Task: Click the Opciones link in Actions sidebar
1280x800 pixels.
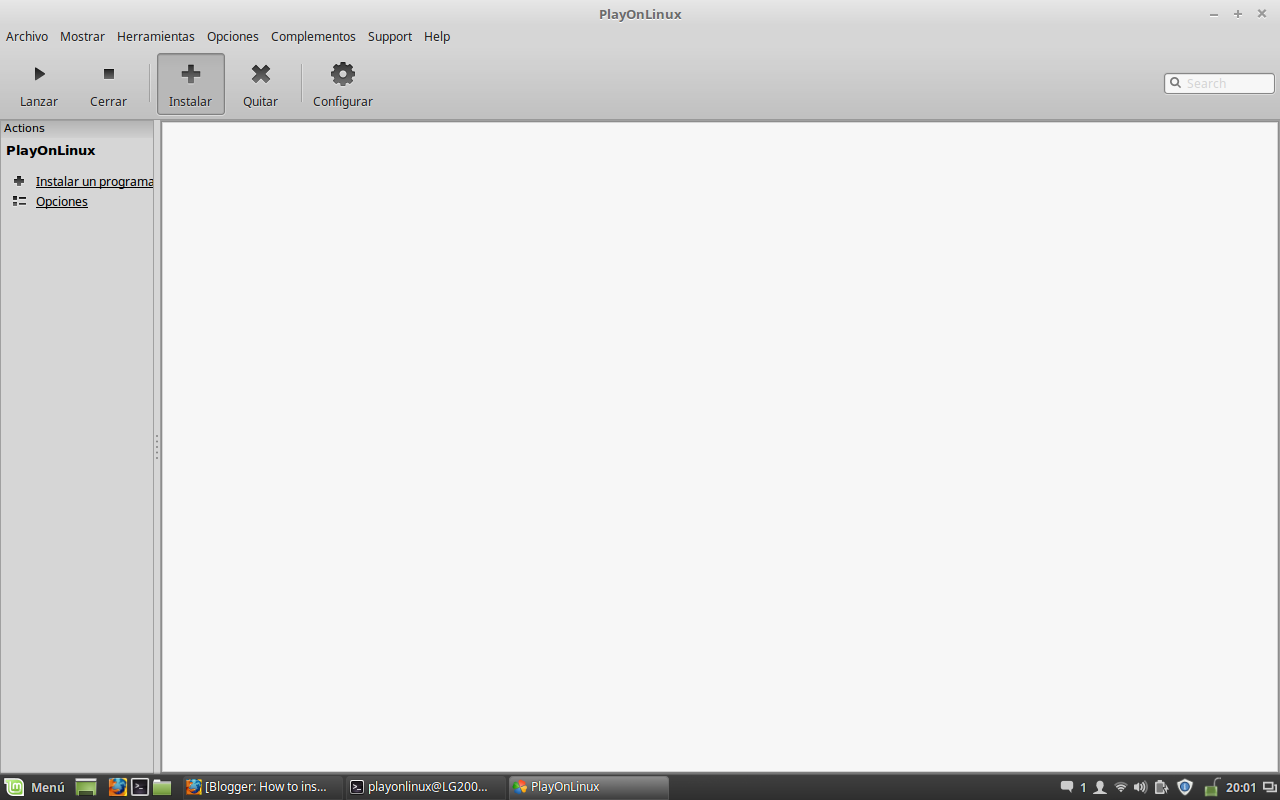Action: click(62, 201)
